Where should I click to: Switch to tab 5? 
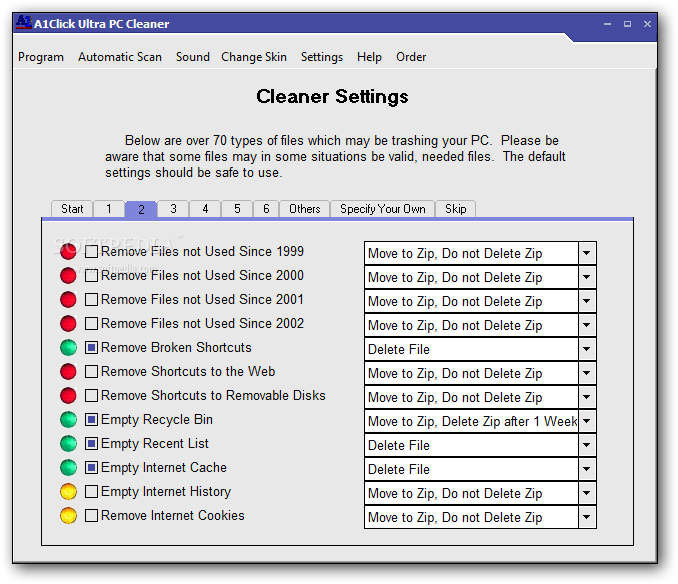pos(237,209)
